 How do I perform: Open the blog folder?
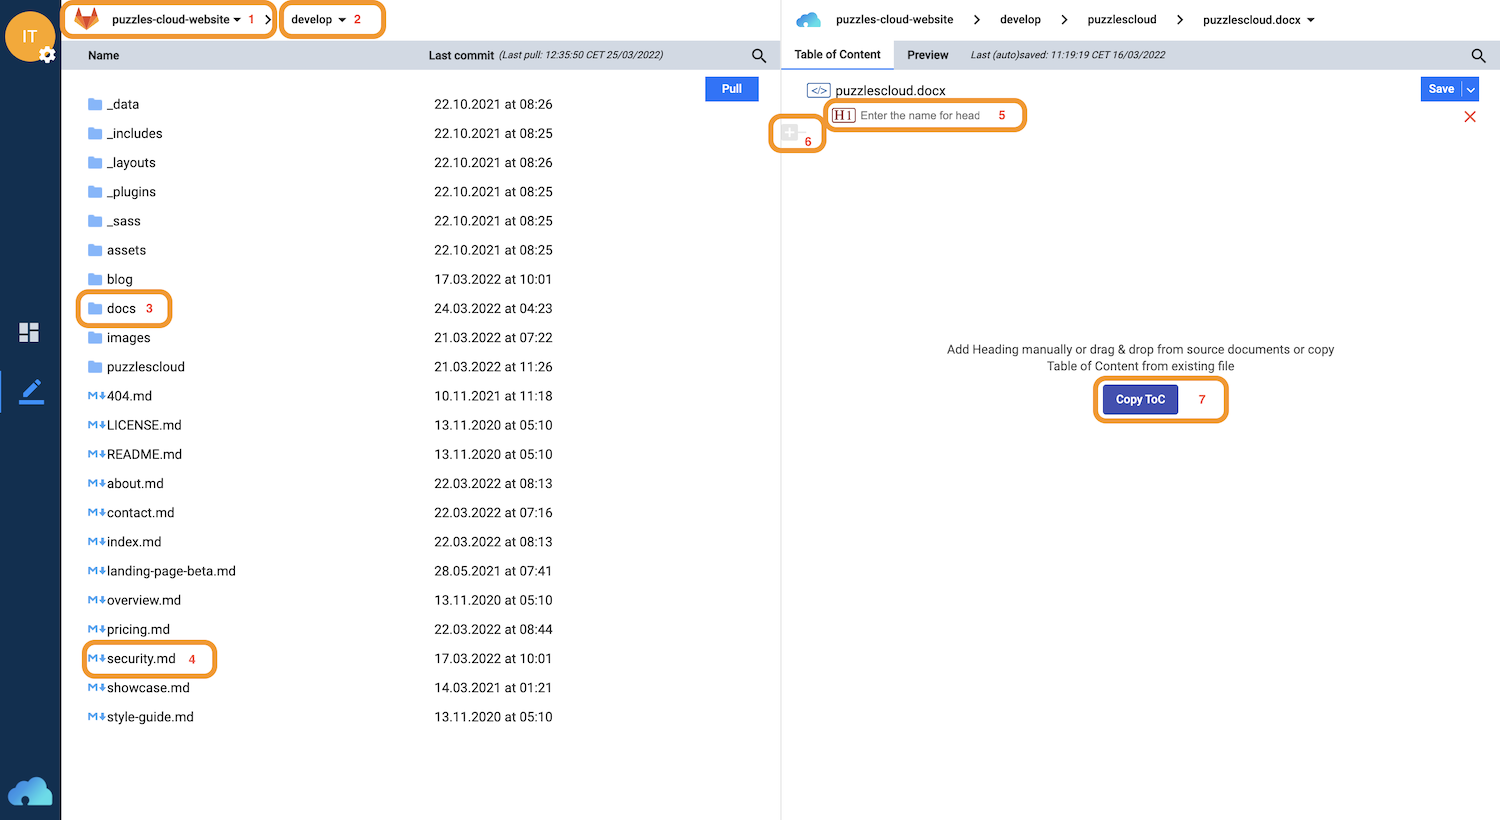coord(110,279)
